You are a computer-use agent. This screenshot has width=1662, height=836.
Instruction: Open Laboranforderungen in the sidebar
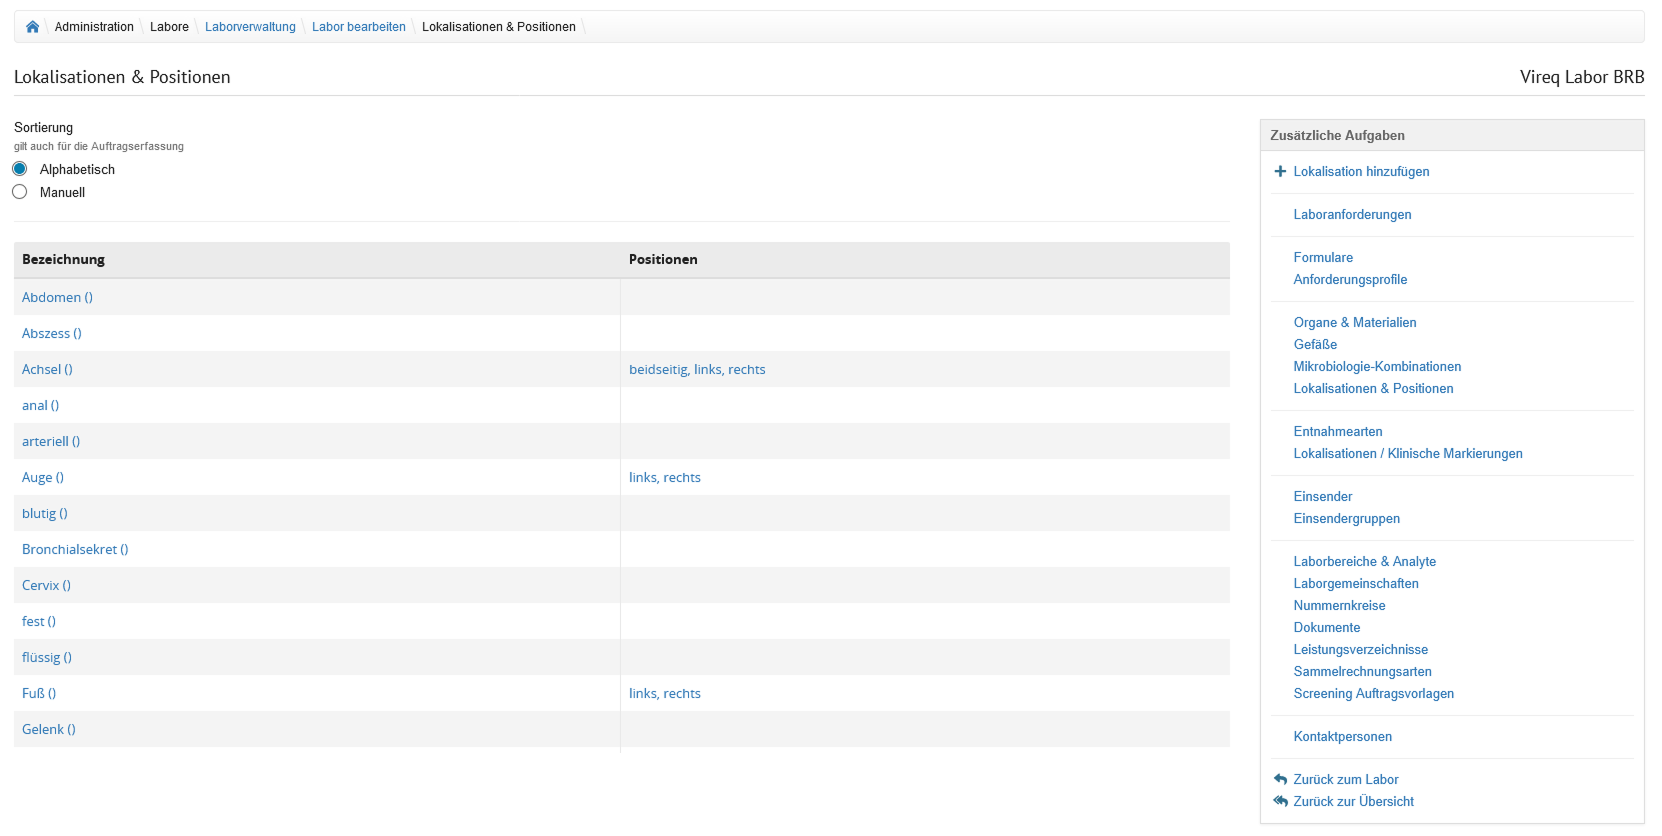click(x=1352, y=214)
